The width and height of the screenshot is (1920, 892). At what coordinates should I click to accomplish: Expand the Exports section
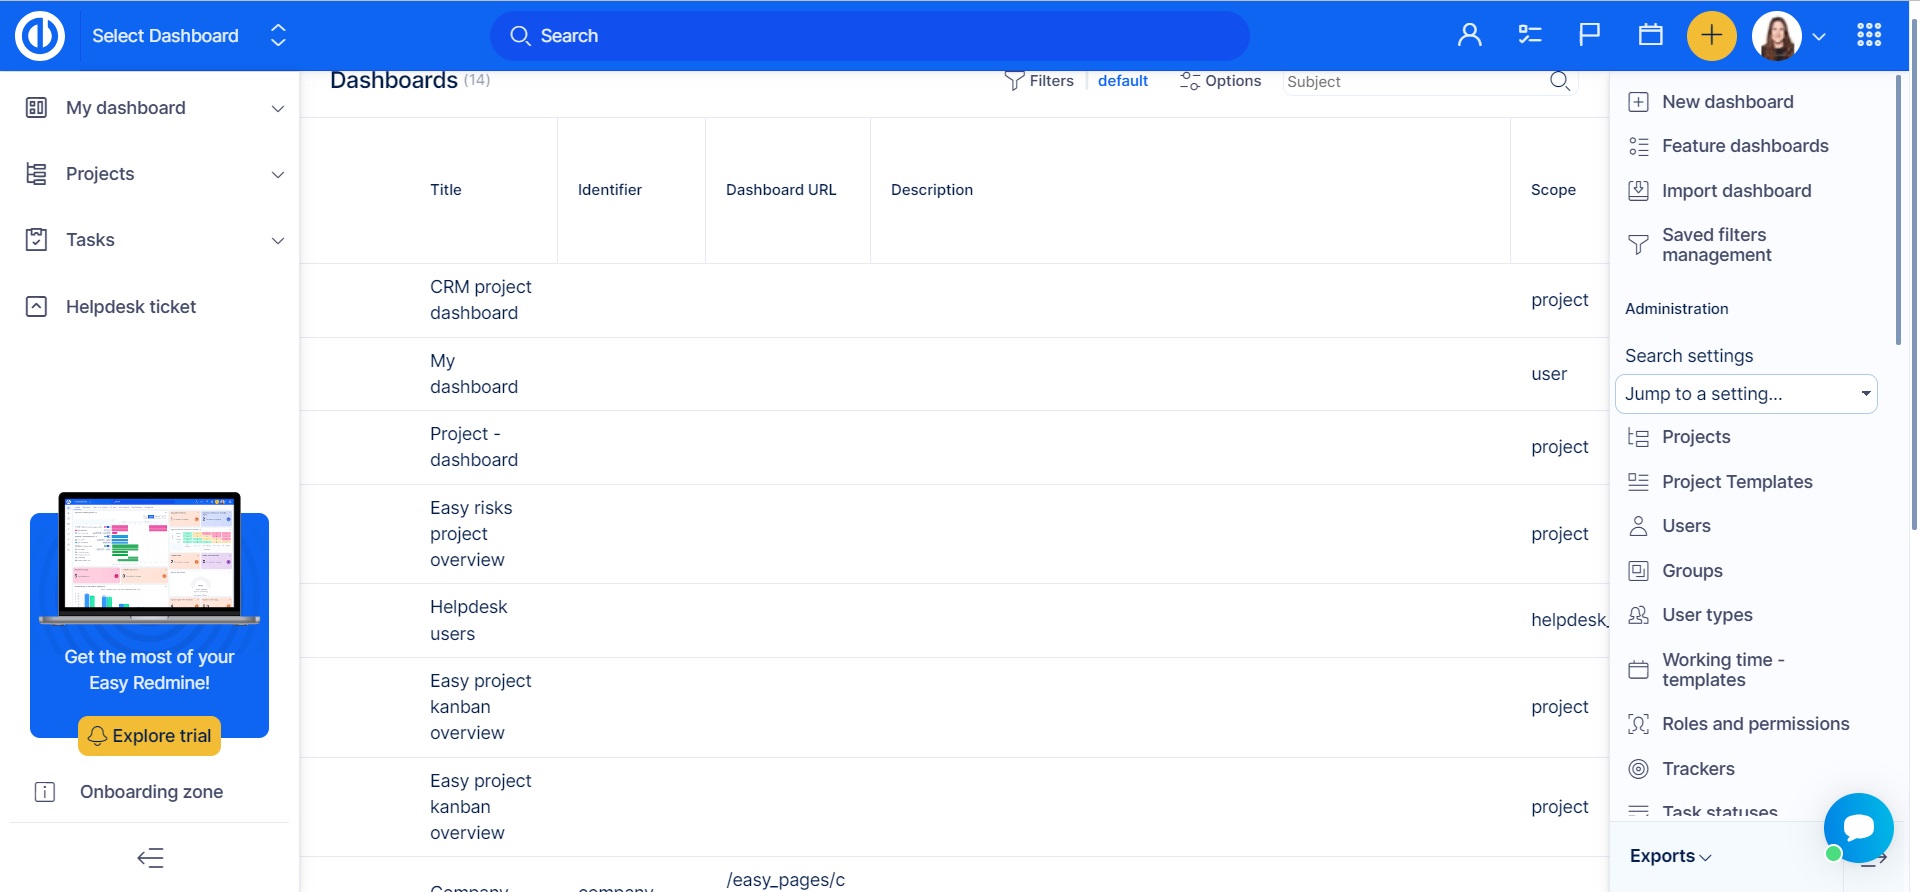1670,856
